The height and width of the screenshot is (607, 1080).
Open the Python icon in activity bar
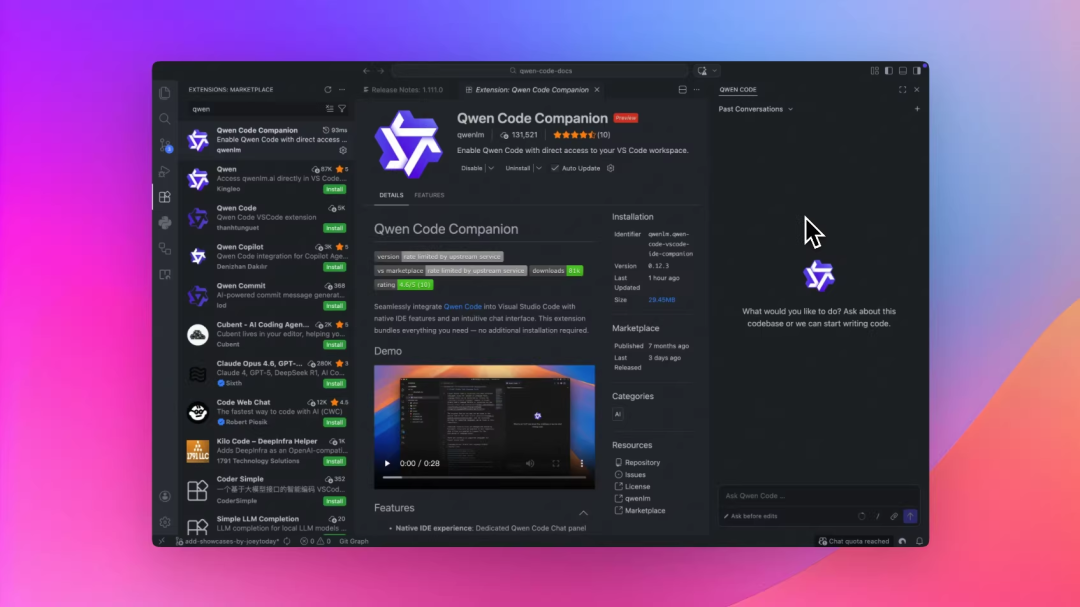pyautogui.click(x=165, y=223)
